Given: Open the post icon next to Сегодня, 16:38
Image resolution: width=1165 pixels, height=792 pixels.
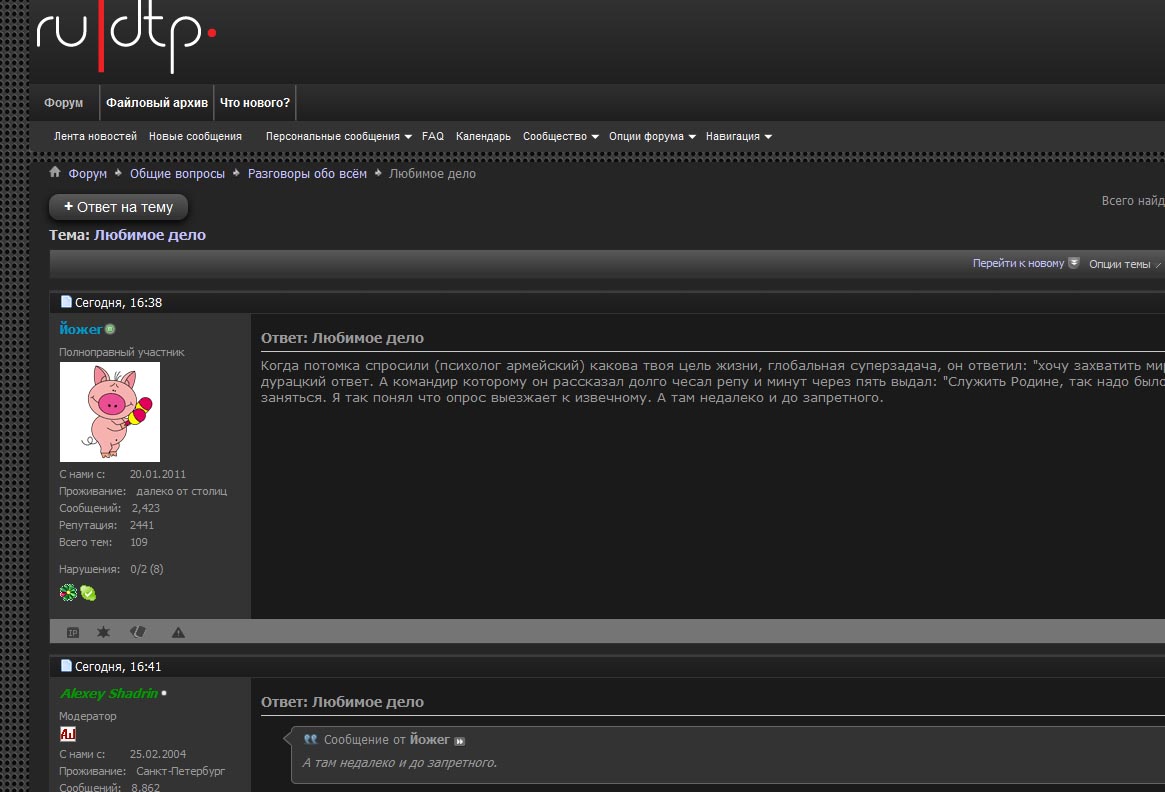Looking at the screenshot, I should click(x=66, y=302).
